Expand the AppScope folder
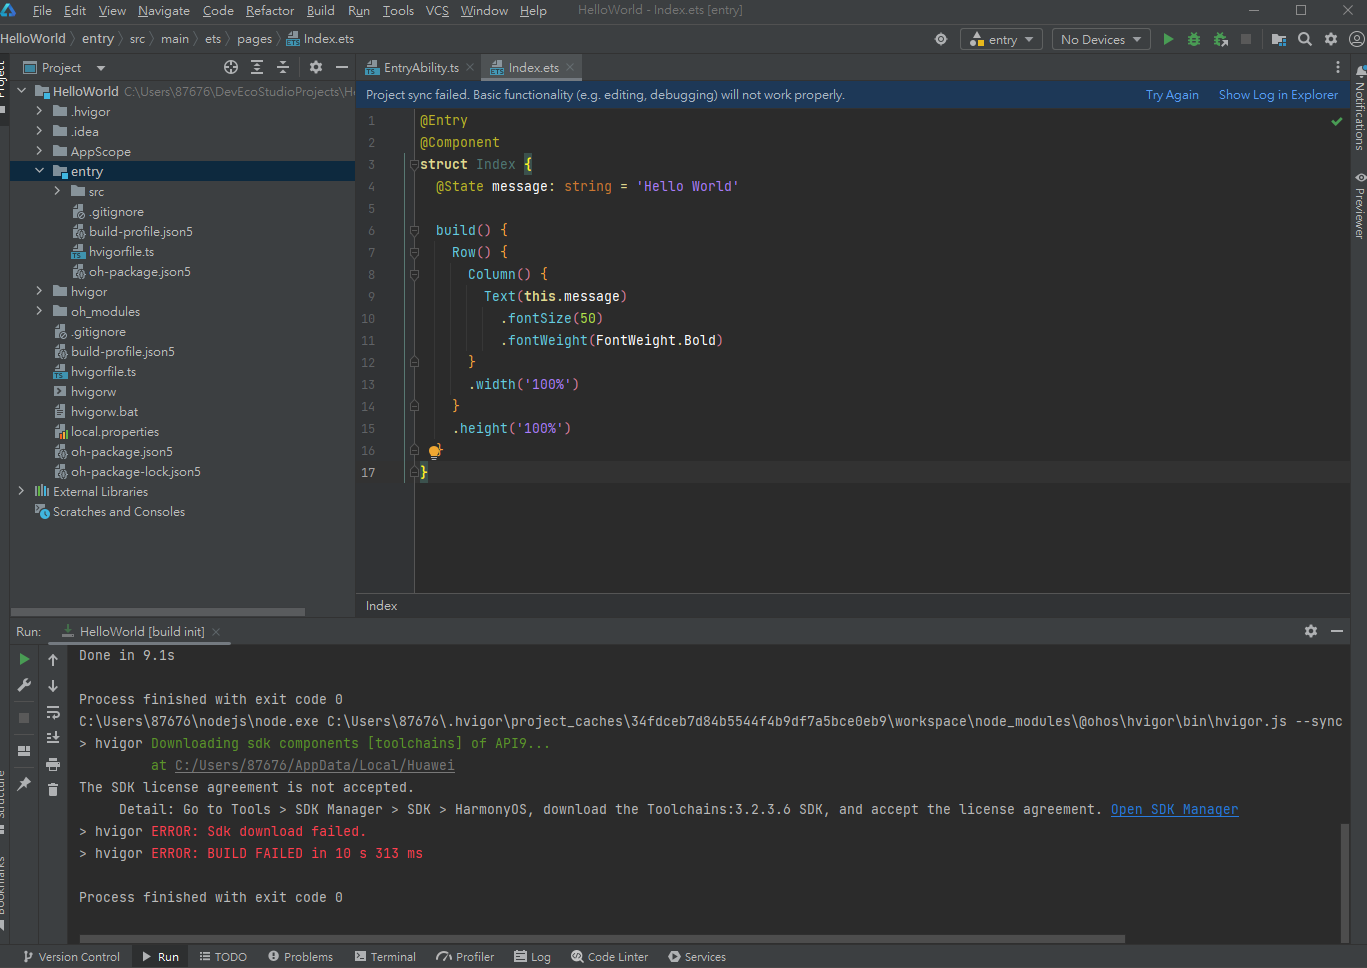The height and width of the screenshot is (968, 1367). tap(39, 151)
